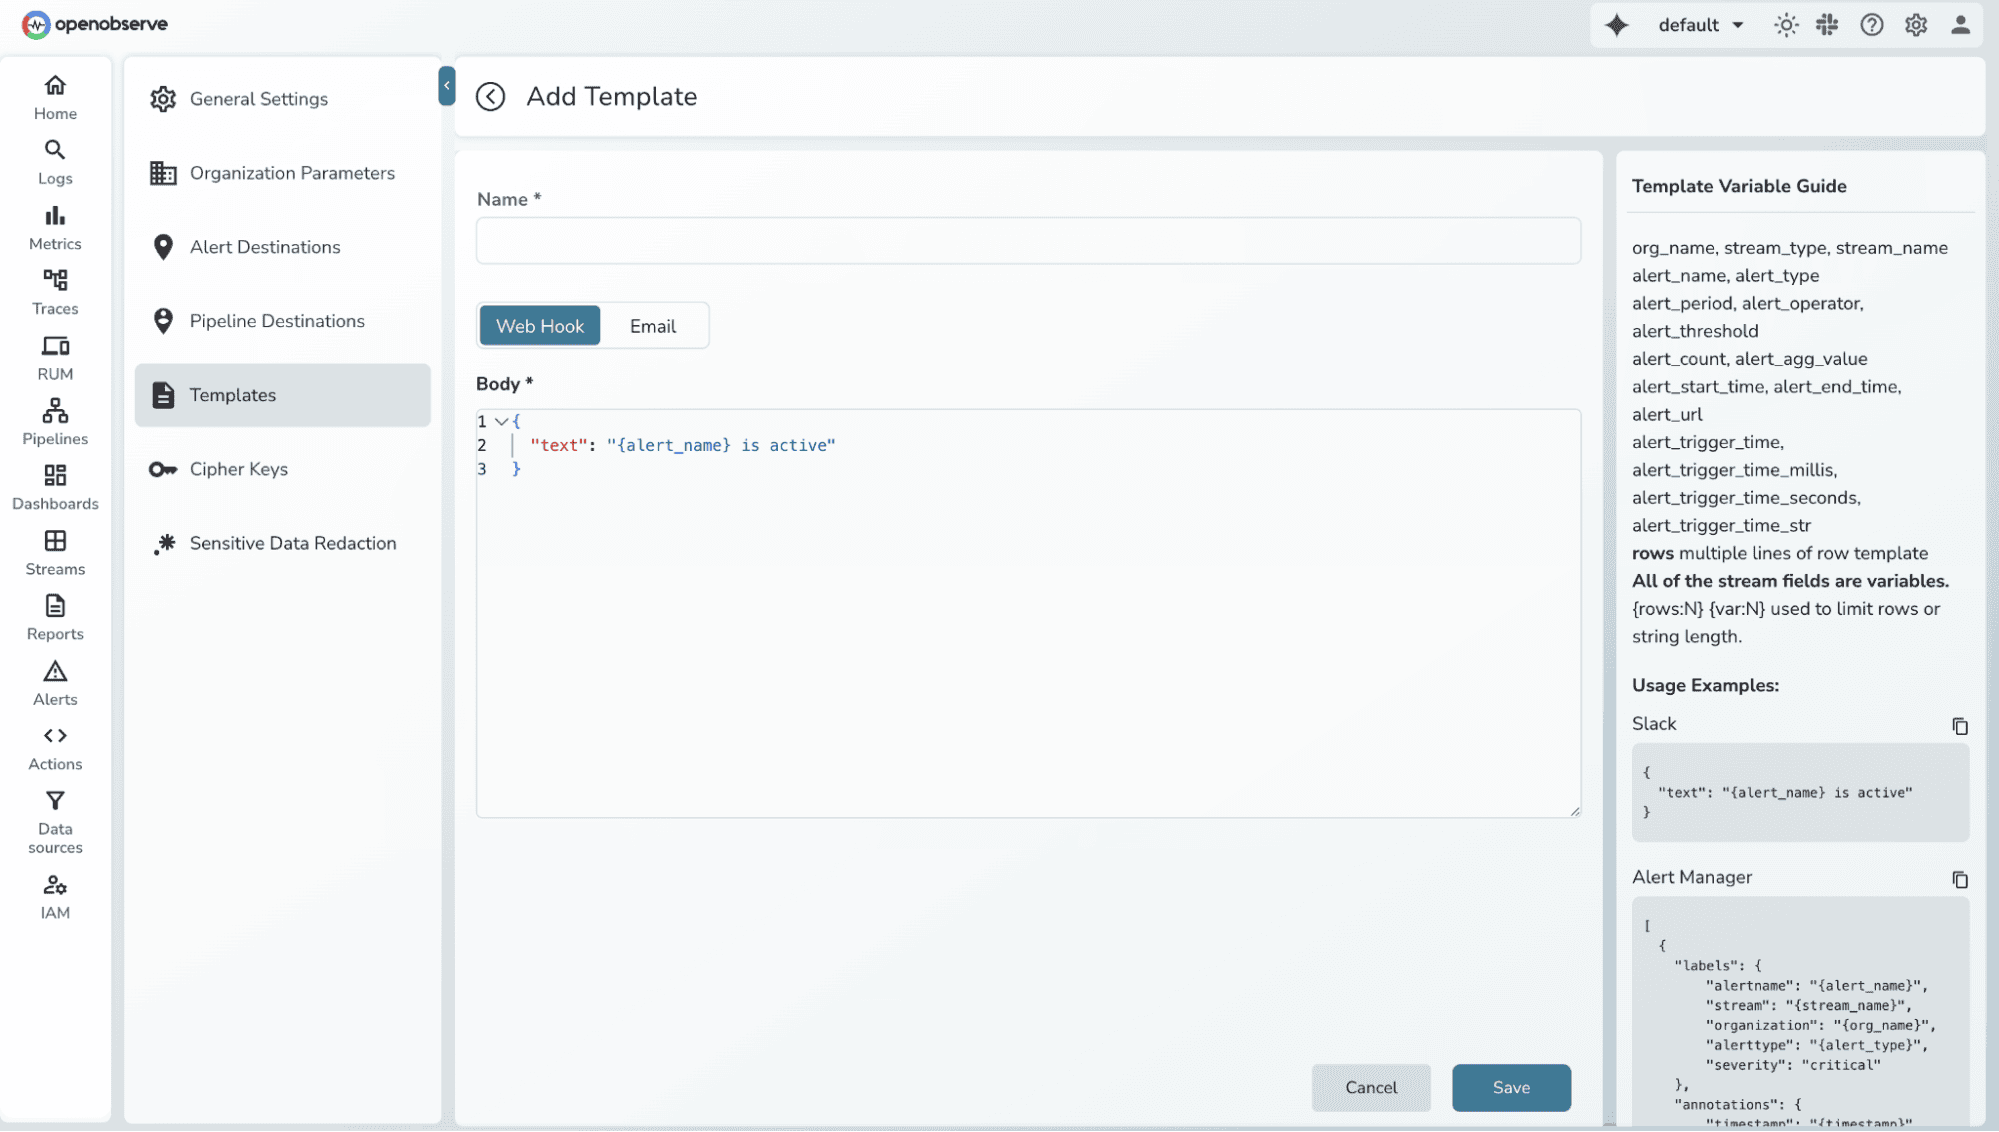Open the Dashboards panel
The height and width of the screenshot is (1132, 1999).
point(55,487)
